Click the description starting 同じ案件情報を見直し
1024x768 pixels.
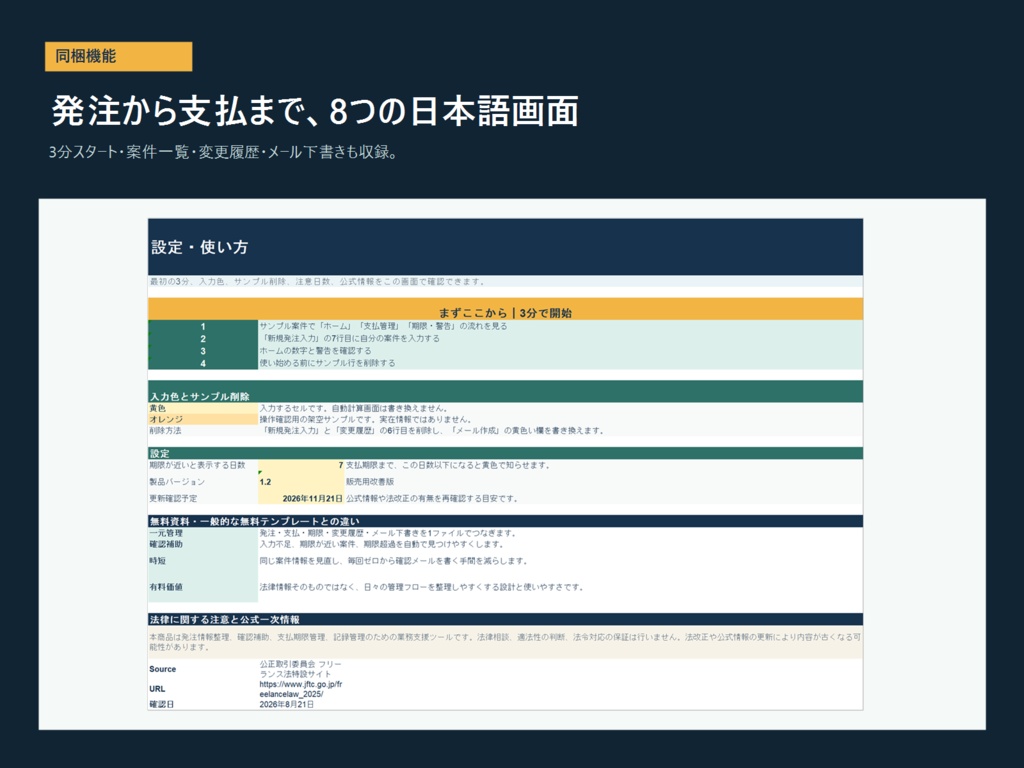coord(394,561)
